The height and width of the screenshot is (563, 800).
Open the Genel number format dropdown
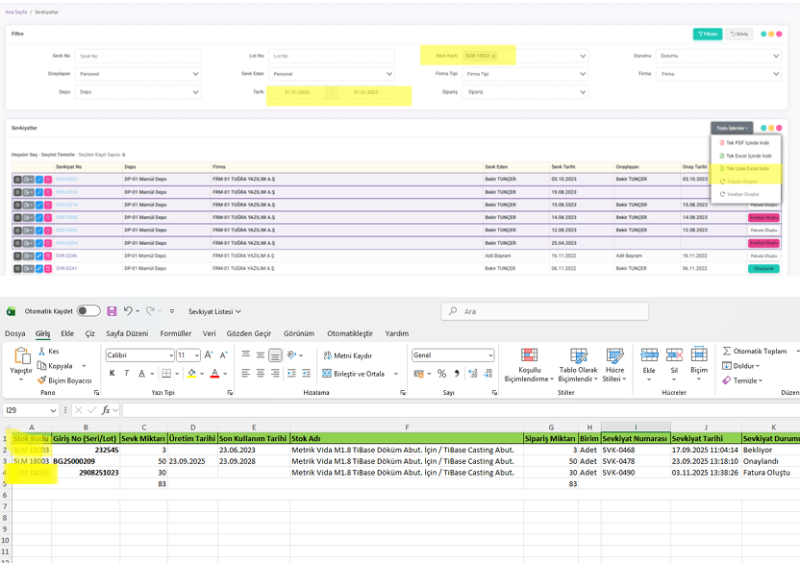coord(489,355)
